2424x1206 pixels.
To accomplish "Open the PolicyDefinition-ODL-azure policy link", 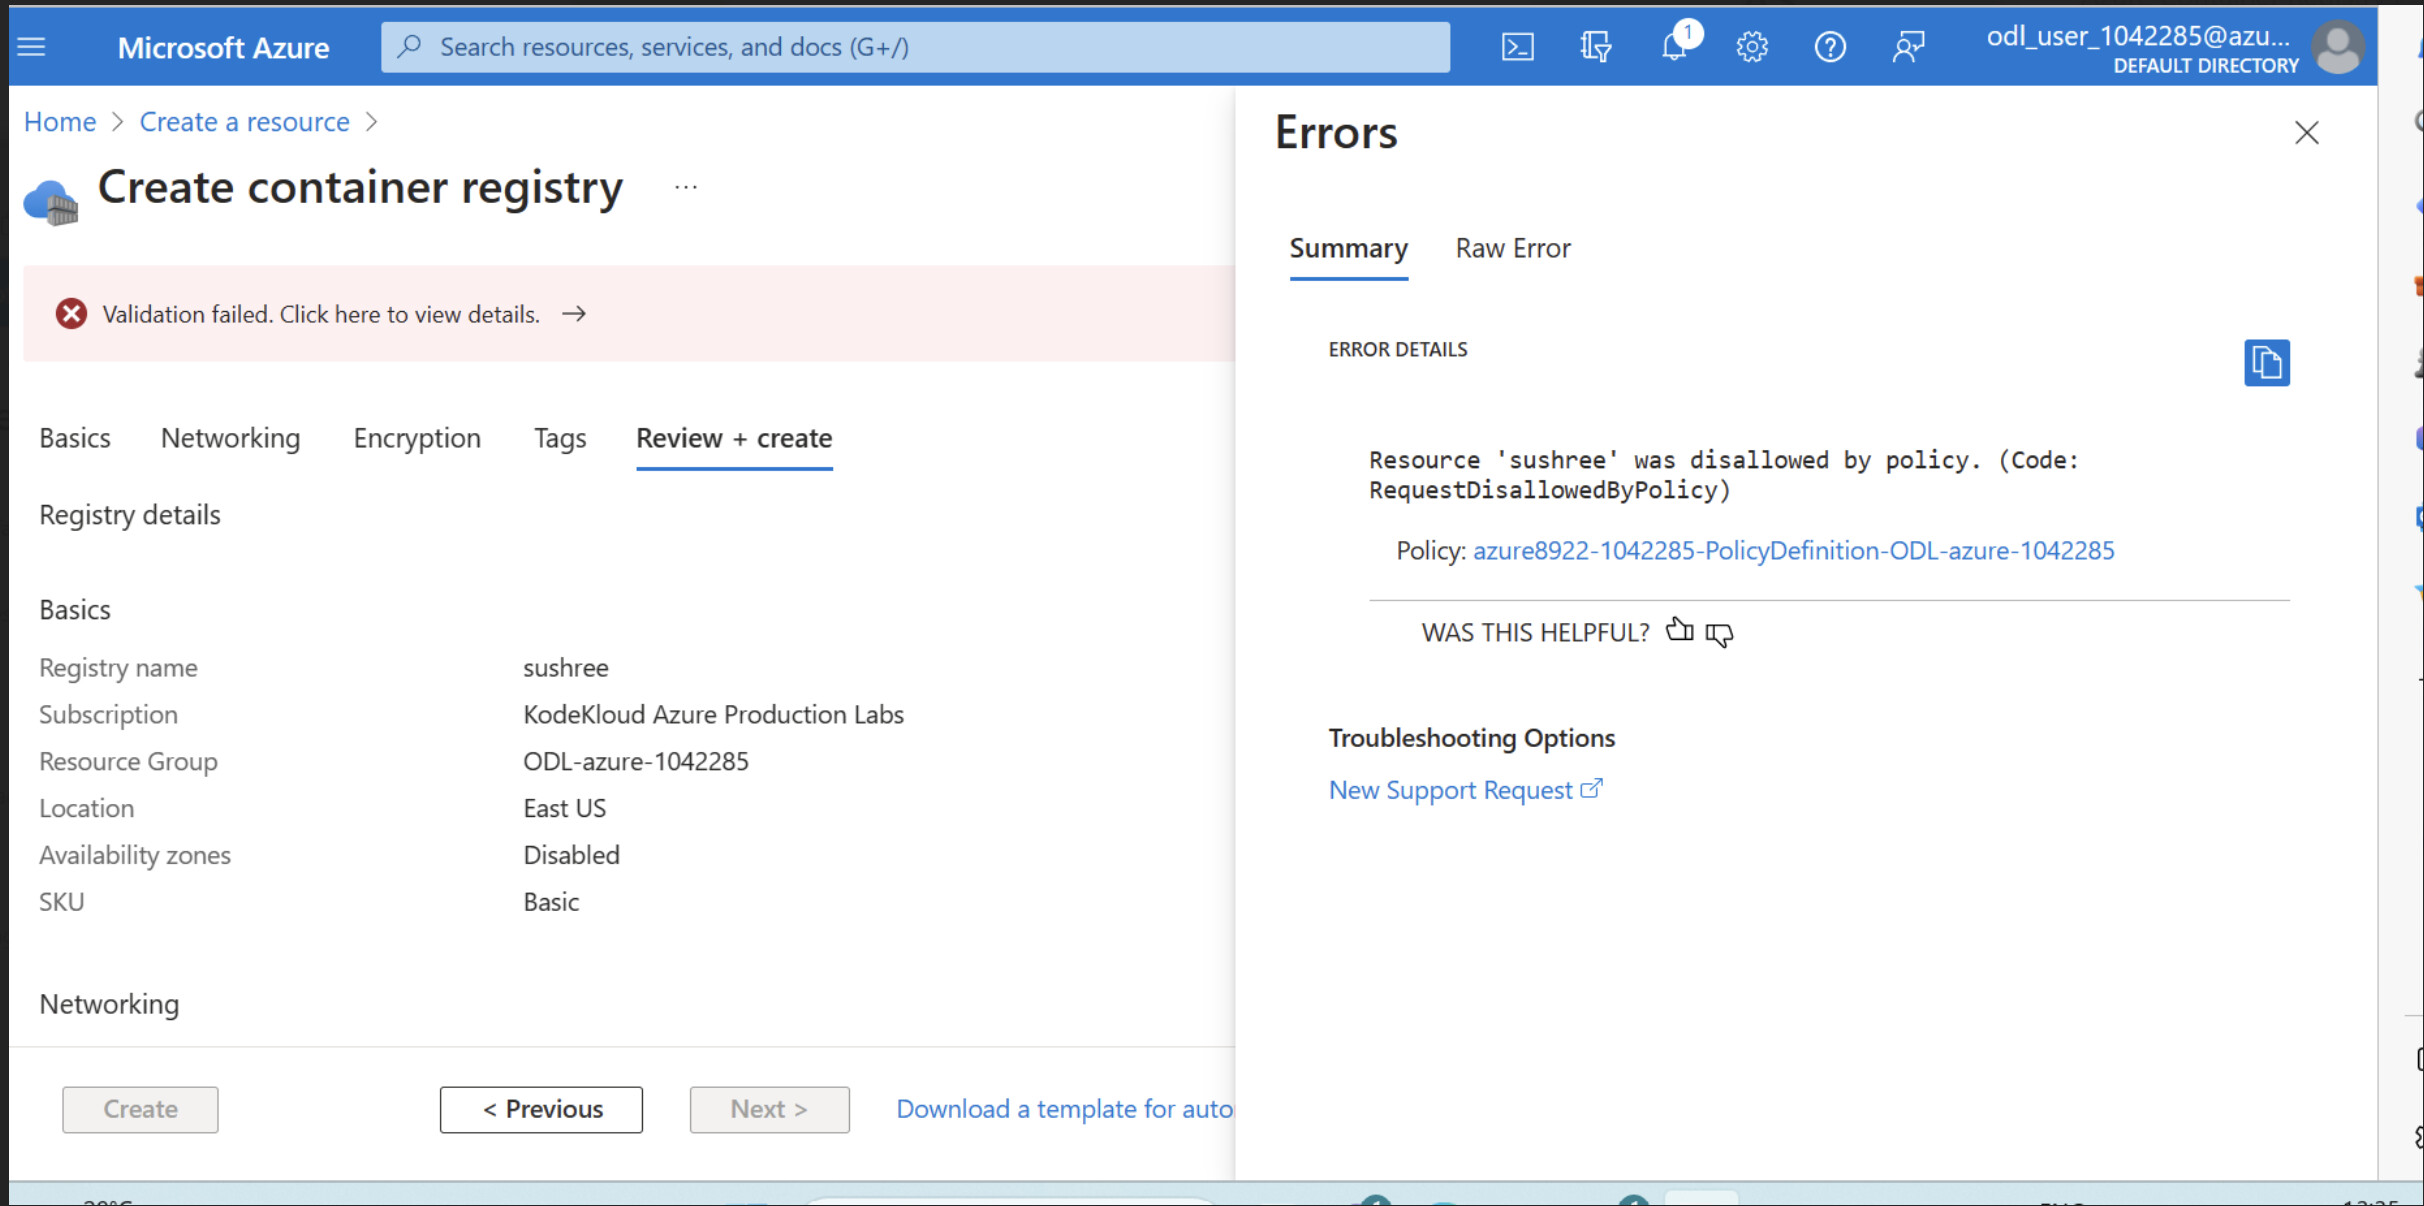I will pyautogui.click(x=1793, y=550).
